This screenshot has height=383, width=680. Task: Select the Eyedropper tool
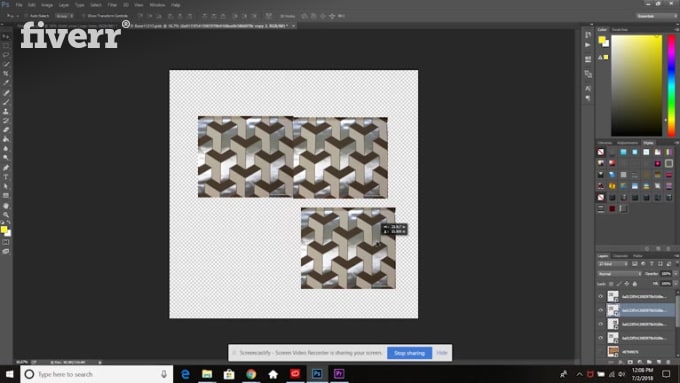pyautogui.click(x=6, y=83)
